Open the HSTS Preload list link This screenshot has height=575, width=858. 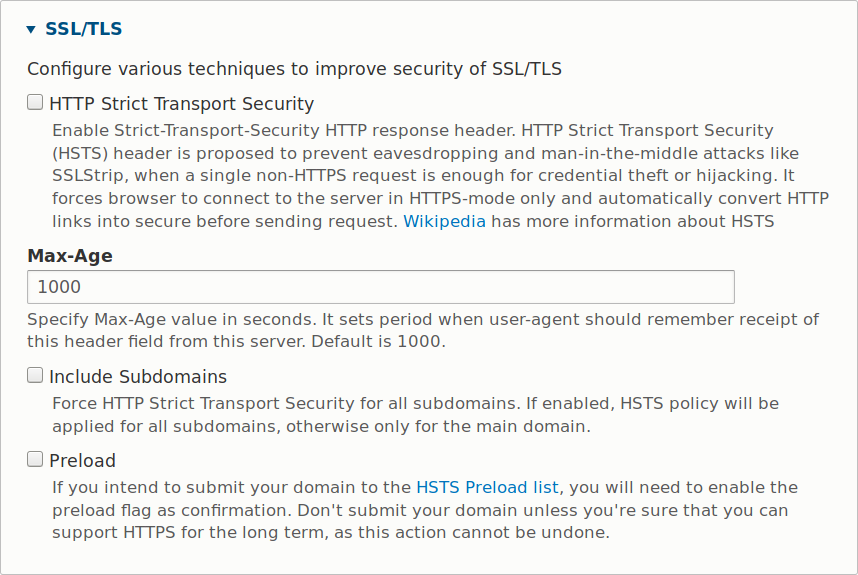pyautogui.click(x=487, y=488)
